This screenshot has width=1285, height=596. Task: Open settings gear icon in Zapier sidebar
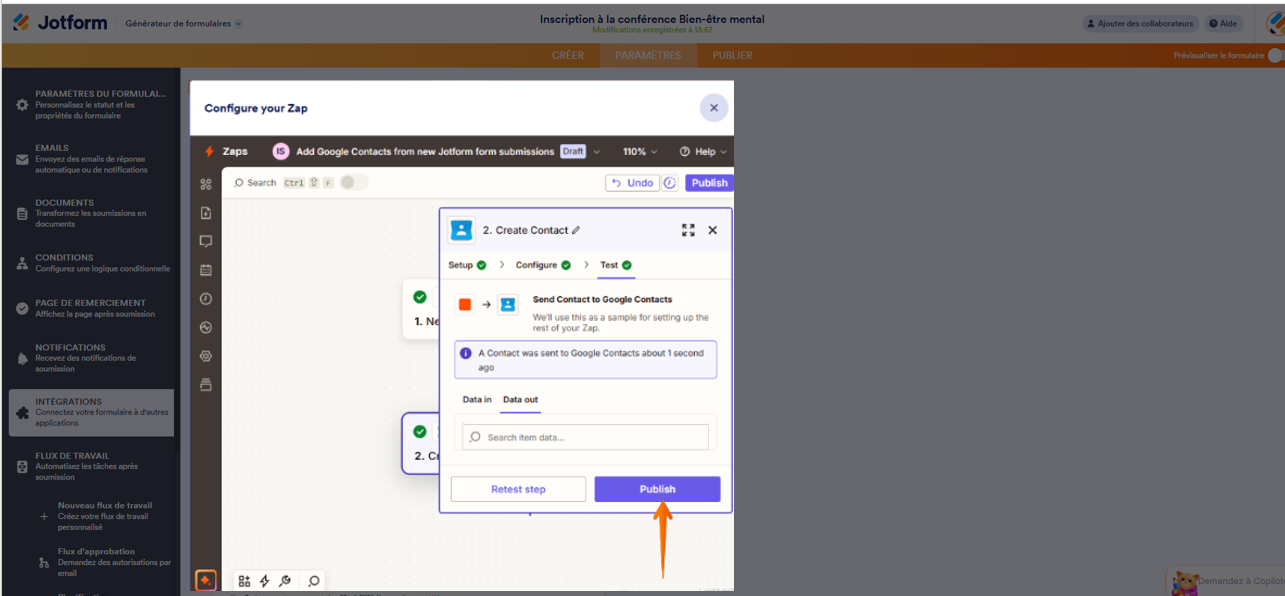206,355
